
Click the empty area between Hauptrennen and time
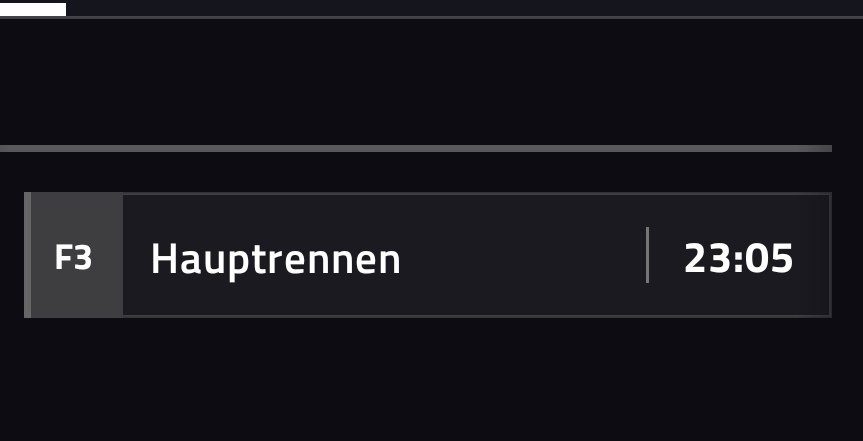[x=520, y=256]
